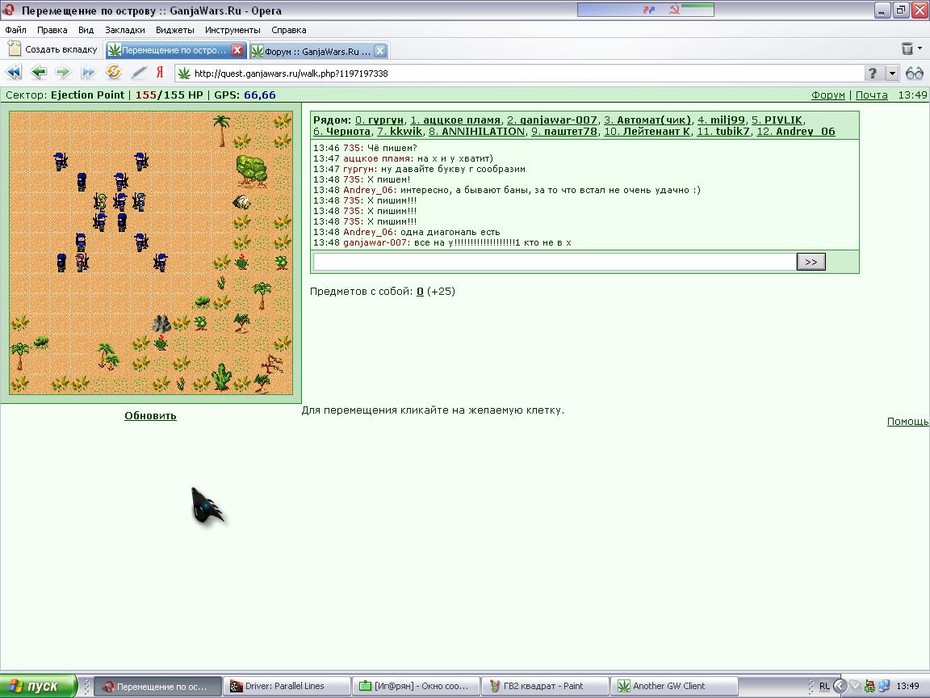Select the 'Перемещение по остро...' tab
The width and height of the screenshot is (930, 698).
[174, 50]
